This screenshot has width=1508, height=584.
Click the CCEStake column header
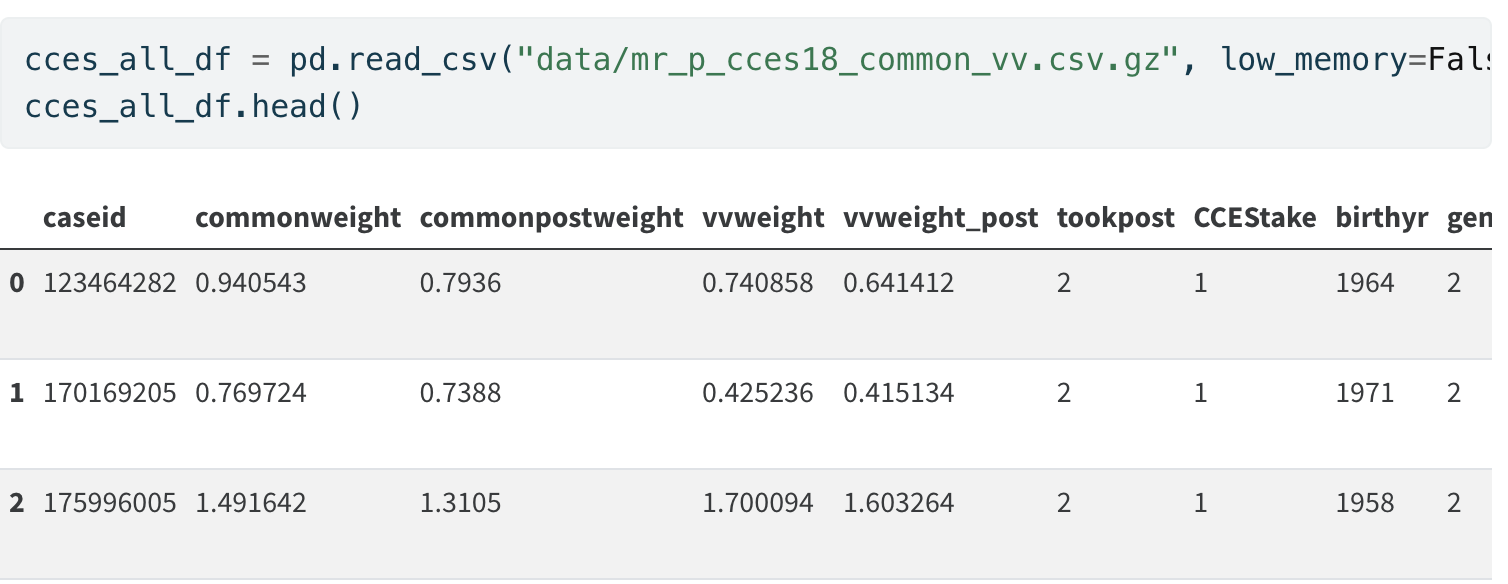tap(1255, 218)
